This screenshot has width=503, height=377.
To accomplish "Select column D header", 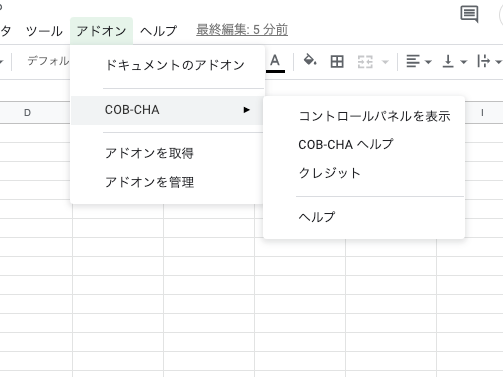I will 27,113.
